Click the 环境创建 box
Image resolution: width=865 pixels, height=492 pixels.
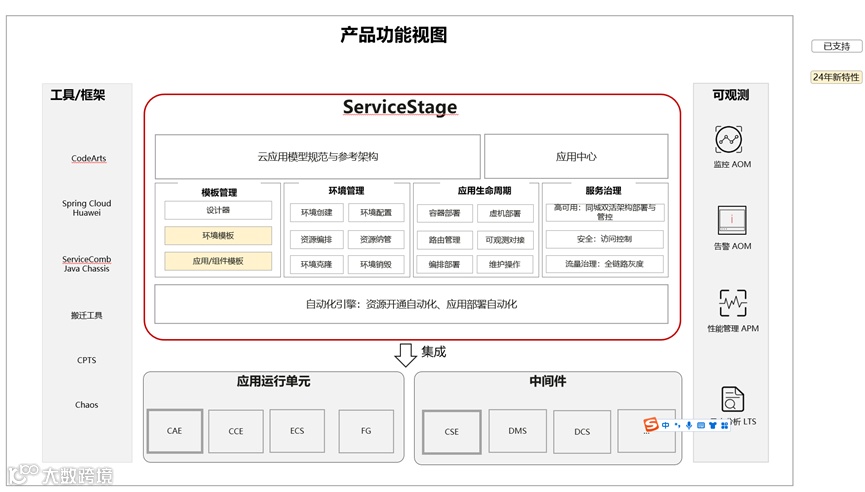[x=317, y=212]
